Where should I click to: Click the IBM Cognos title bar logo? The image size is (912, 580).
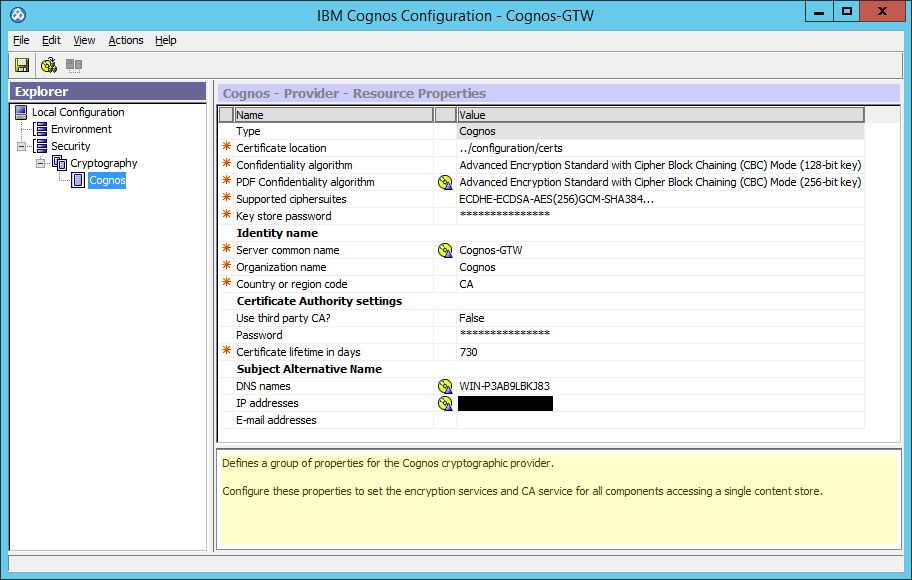tap(18, 15)
